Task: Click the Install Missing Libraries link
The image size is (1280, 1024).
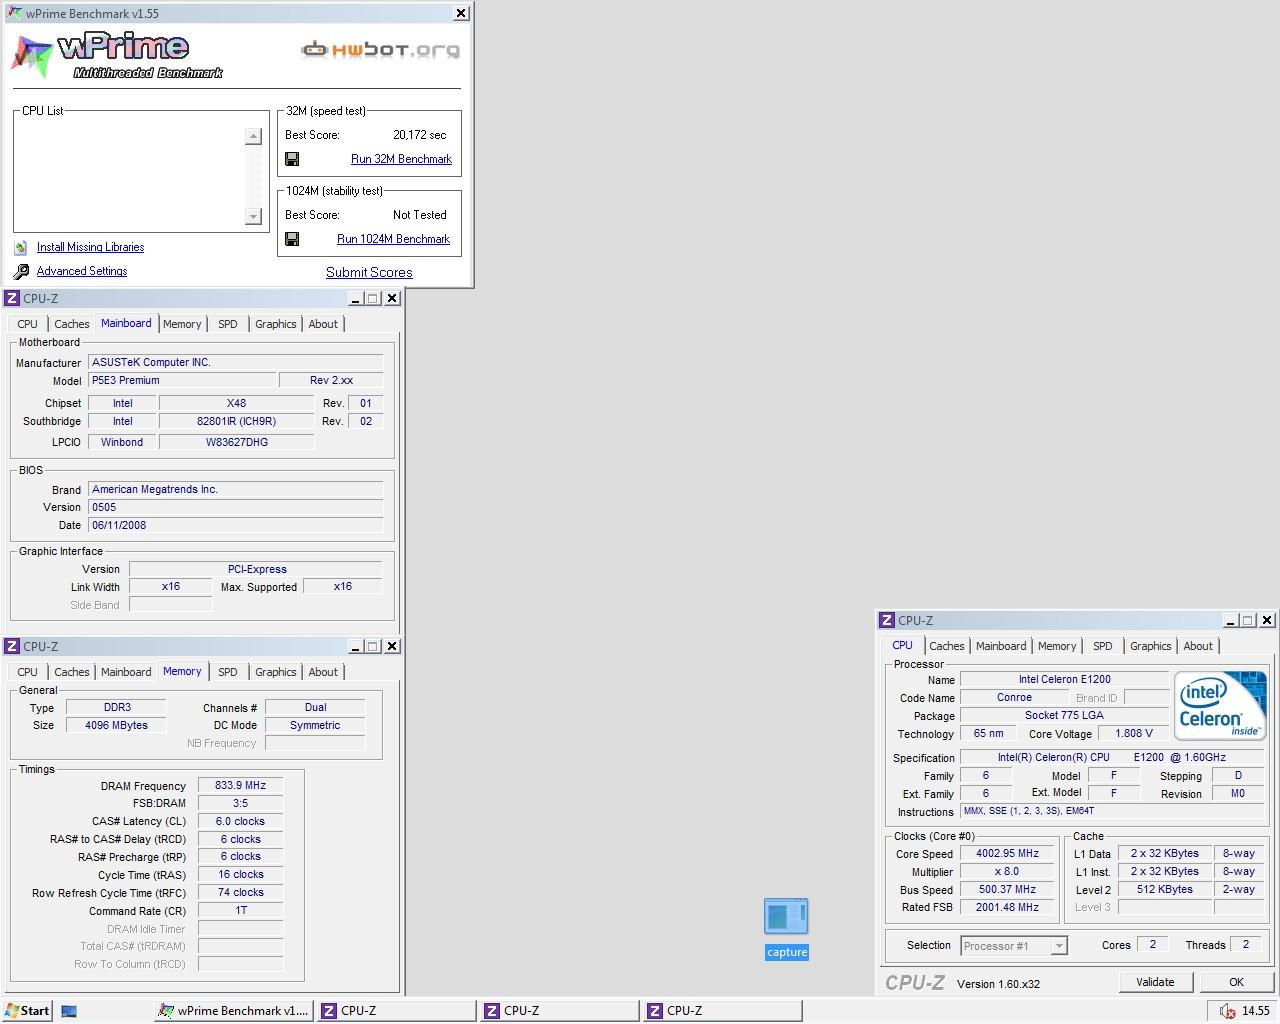Action: [x=90, y=247]
